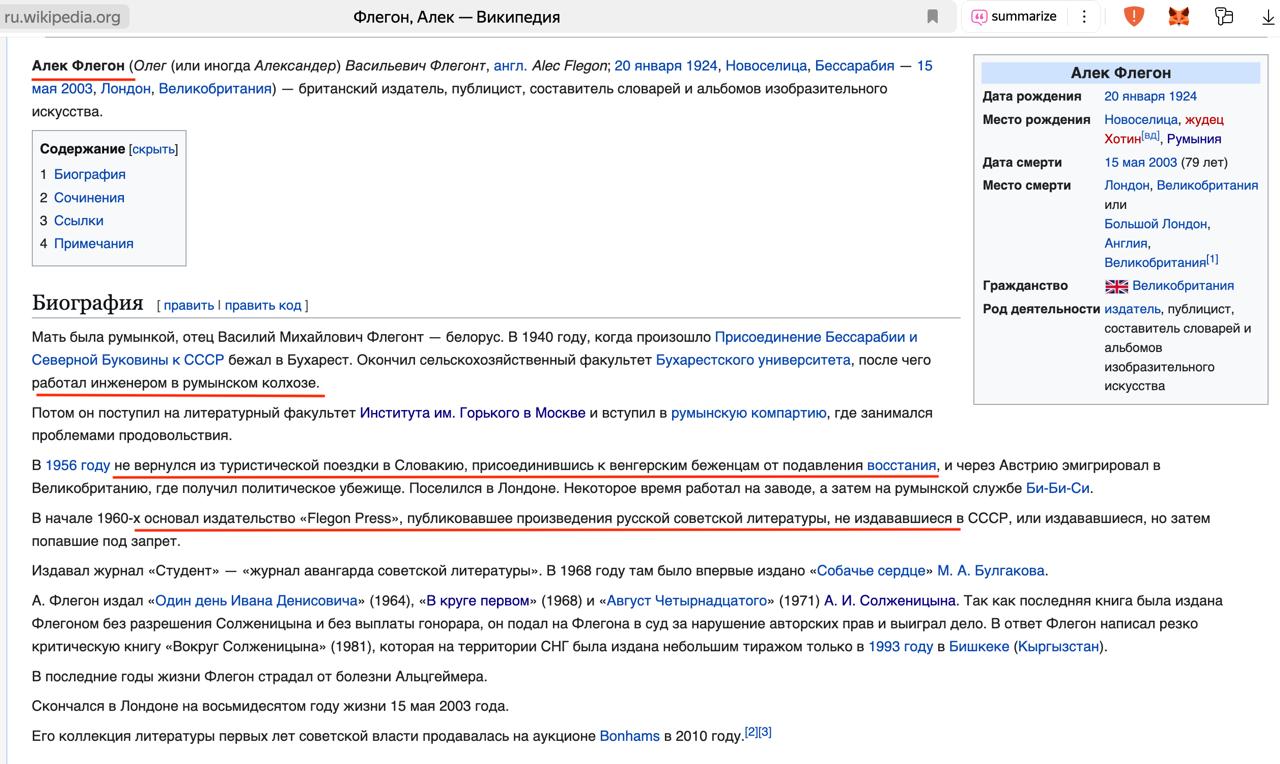Click править код link beside Биография

[x=262, y=305]
